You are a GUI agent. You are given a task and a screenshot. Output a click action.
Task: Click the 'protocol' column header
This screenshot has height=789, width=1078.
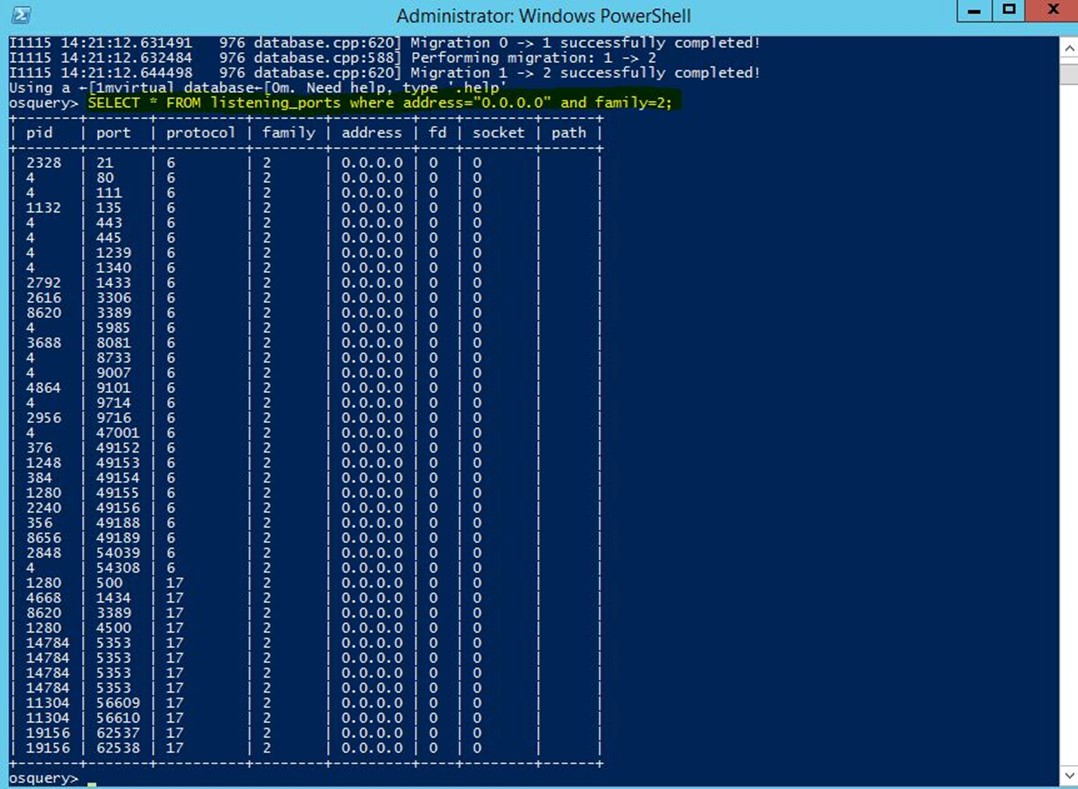pyautogui.click(x=200, y=133)
